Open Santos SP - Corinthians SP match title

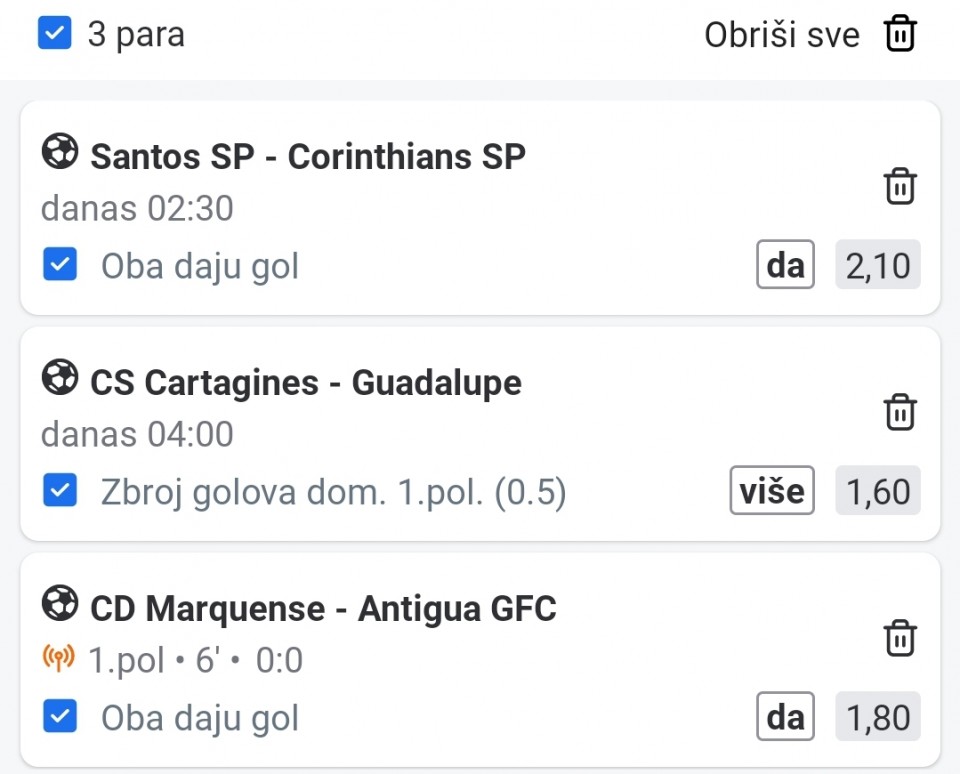(x=308, y=156)
